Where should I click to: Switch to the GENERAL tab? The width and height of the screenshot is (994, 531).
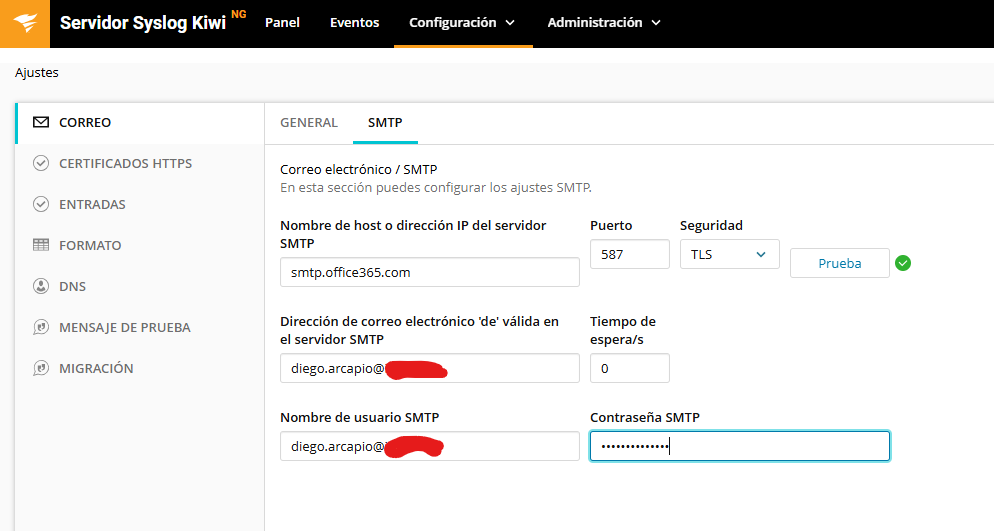tap(309, 122)
